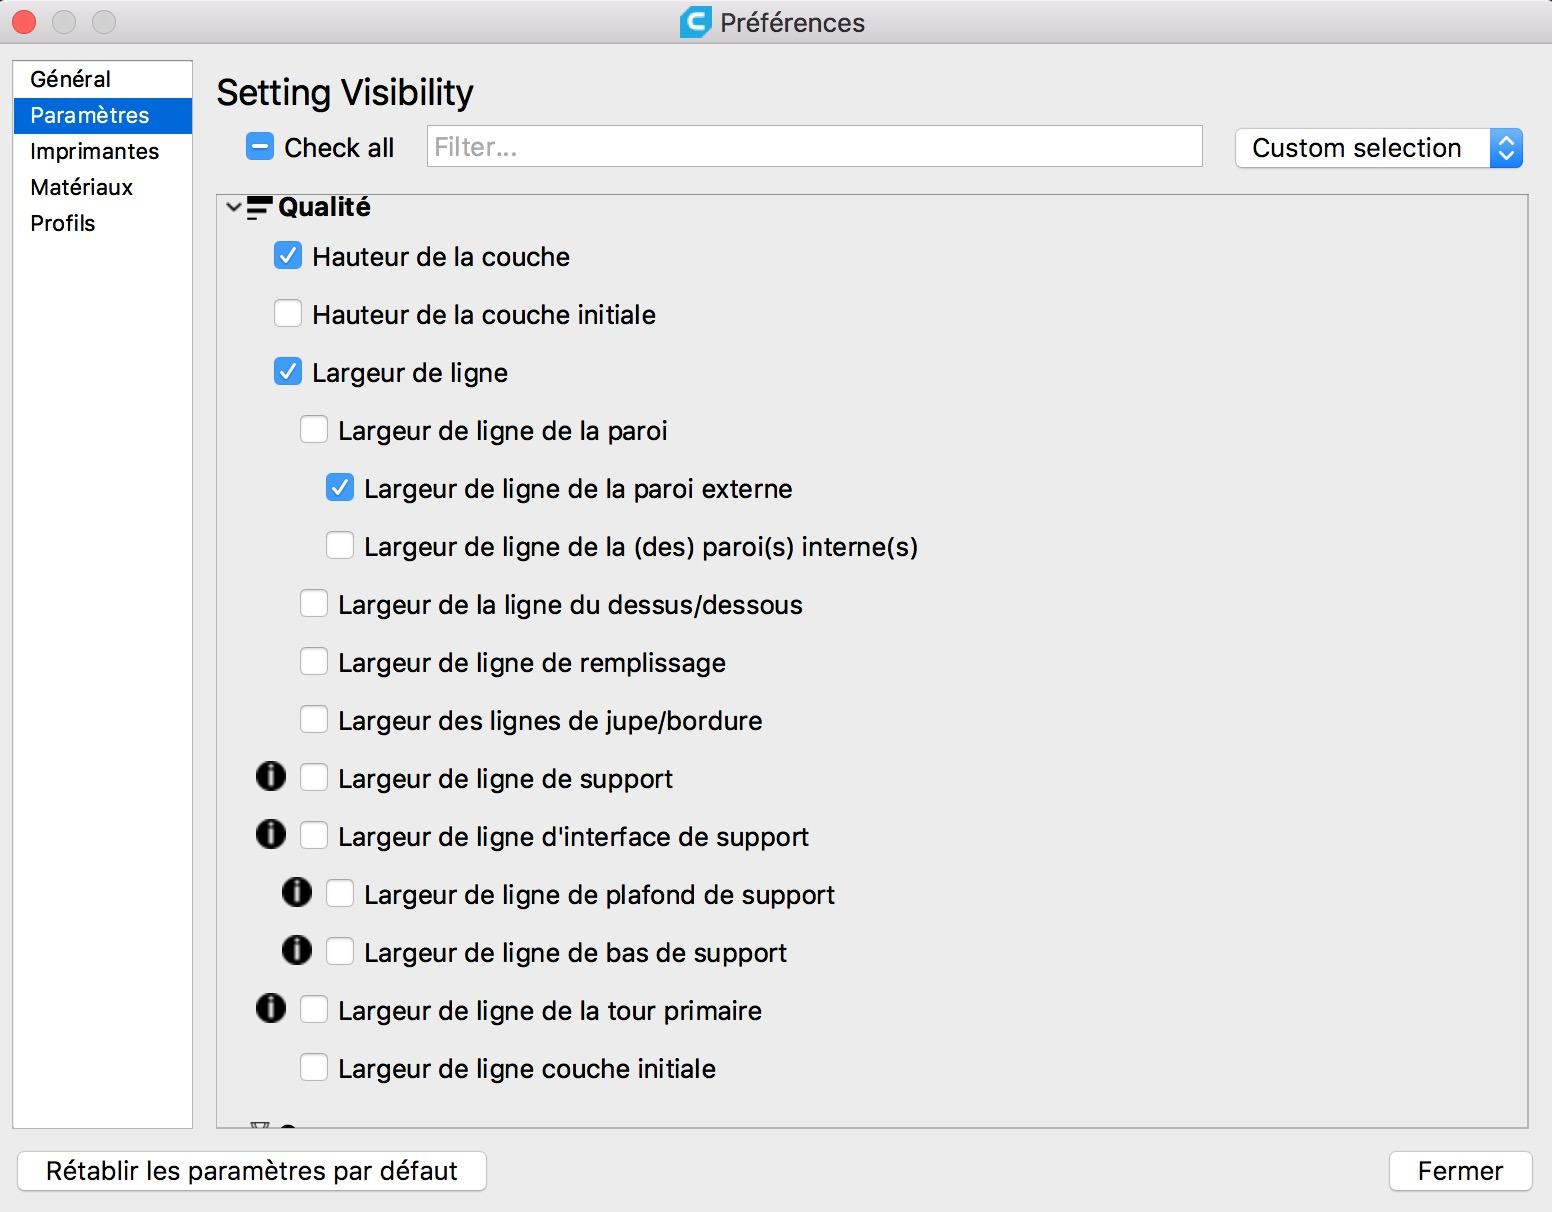This screenshot has width=1552, height=1212.
Task: Click info icon beside Largeur de ligne de bas de support
Action: (x=297, y=951)
